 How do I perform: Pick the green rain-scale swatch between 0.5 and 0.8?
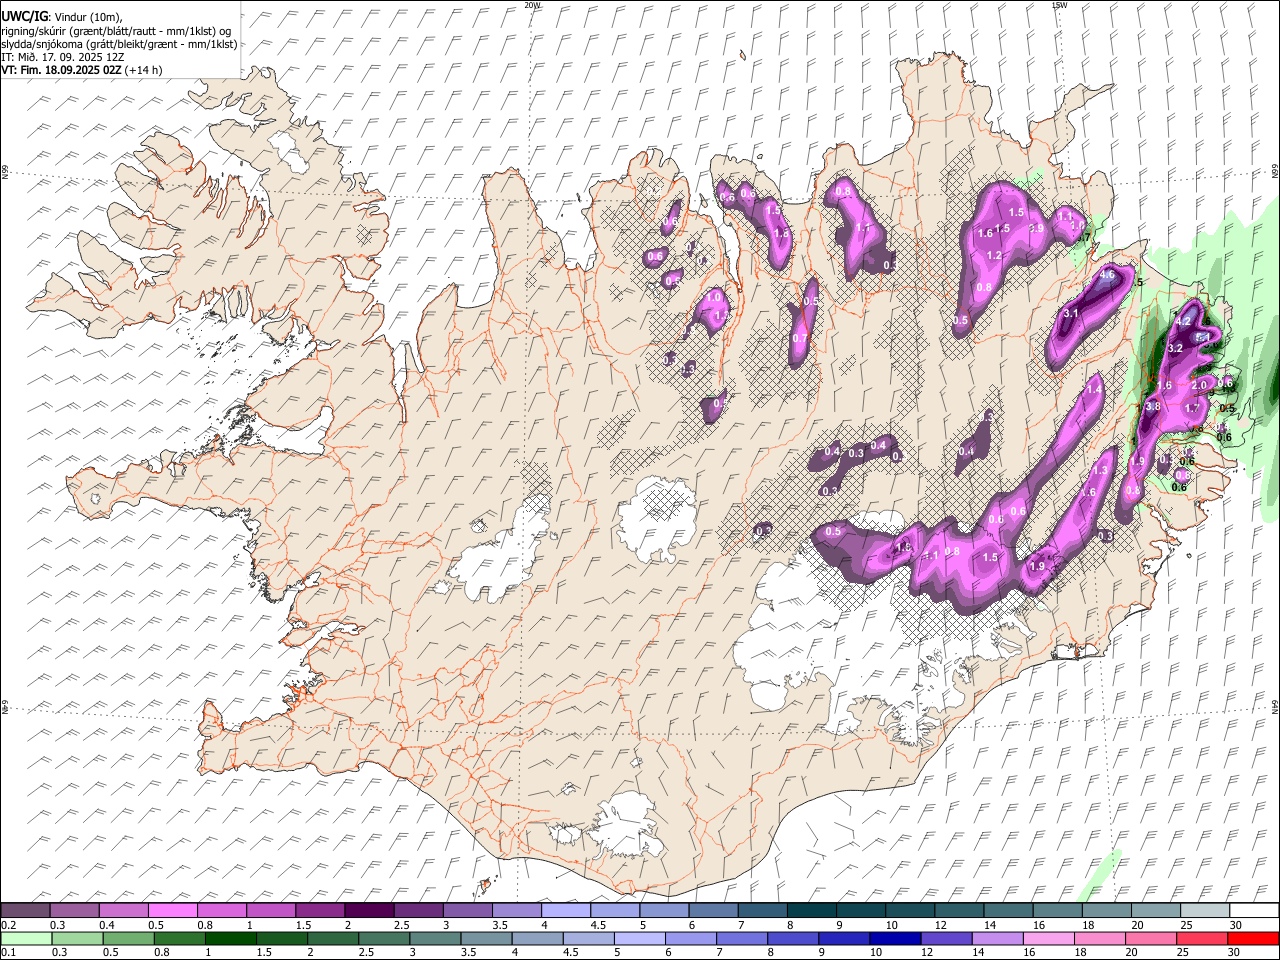coord(128,938)
